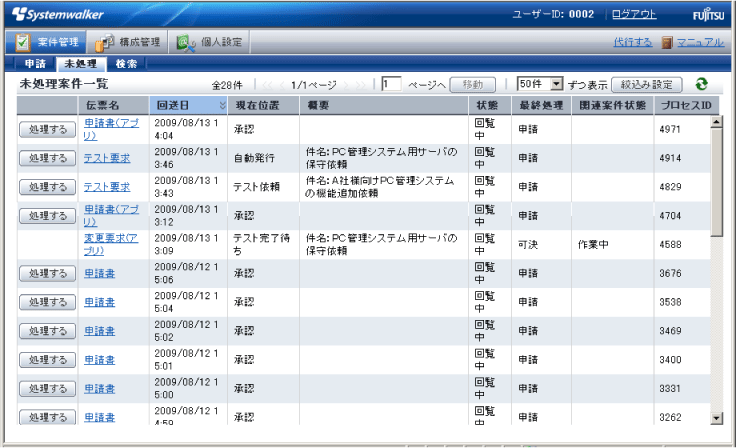Click 処理する for process 4914

[47, 158]
